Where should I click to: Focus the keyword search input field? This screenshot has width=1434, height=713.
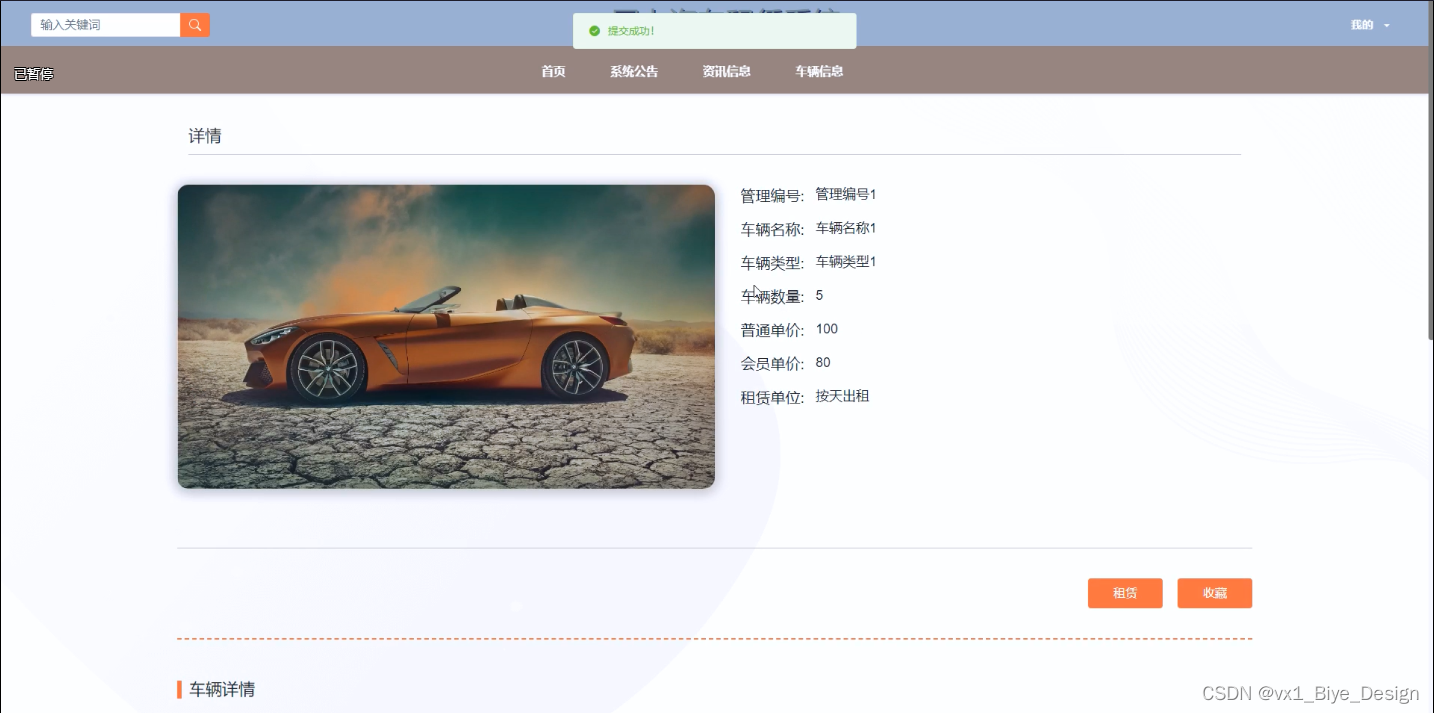[105, 25]
